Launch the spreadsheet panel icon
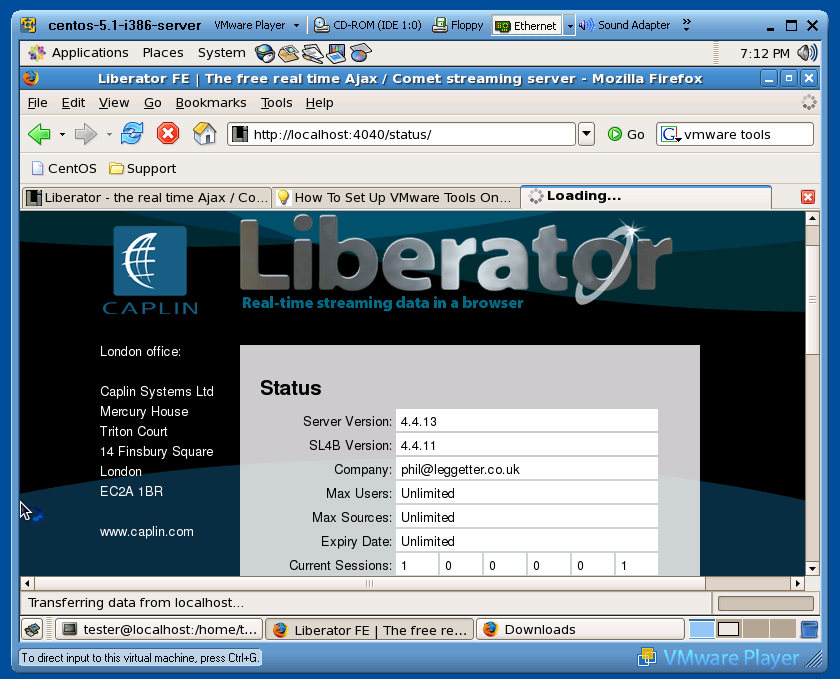Image resolution: width=840 pixels, height=679 pixels. click(x=361, y=53)
